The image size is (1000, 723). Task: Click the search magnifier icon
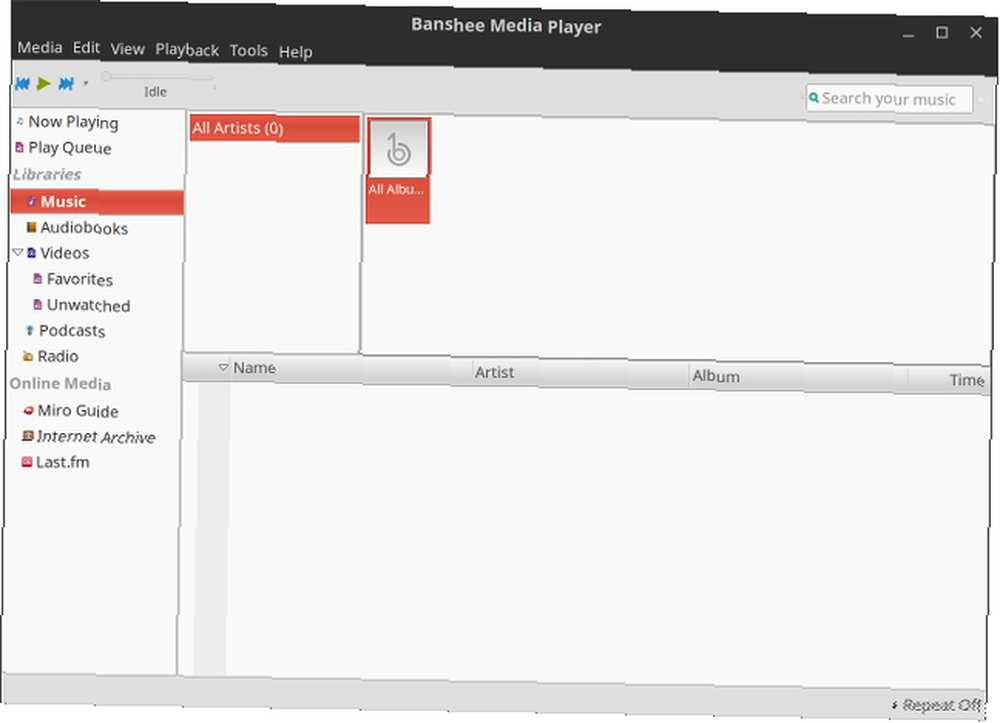pos(814,98)
